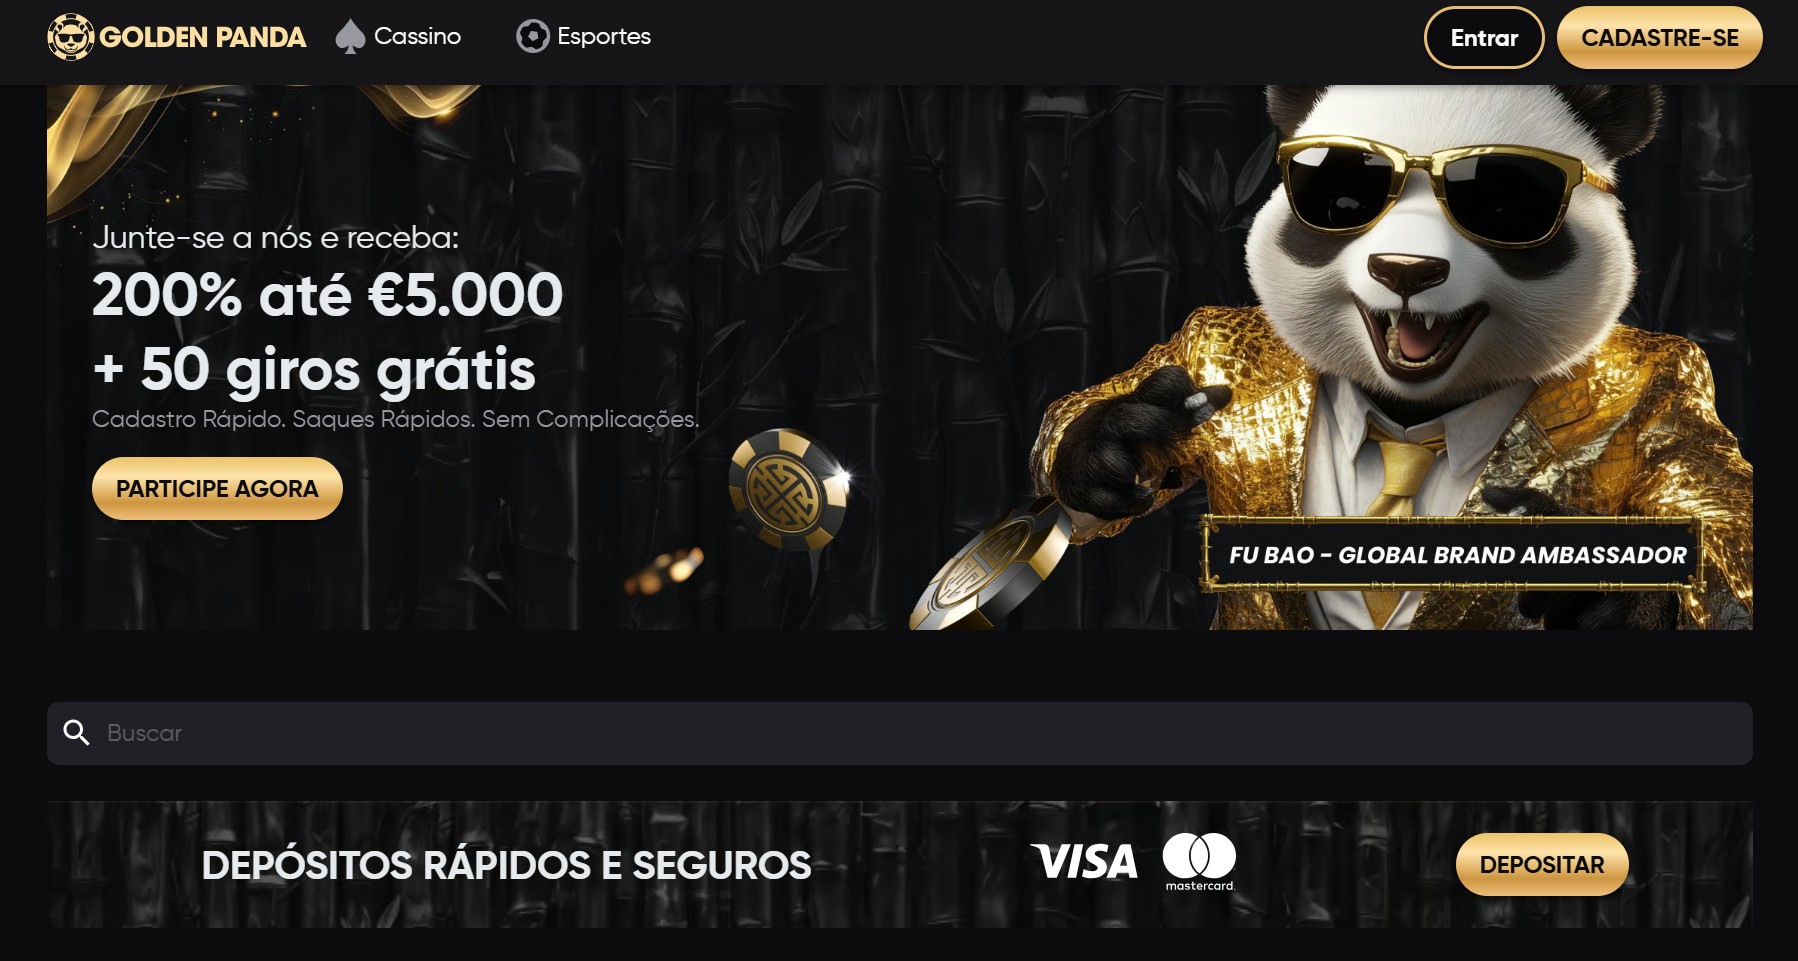Image resolution: width=1798 pixels, height=961 pixels.
Task: Click the magnifying glass search icon
Action: (x=76, y=733)
